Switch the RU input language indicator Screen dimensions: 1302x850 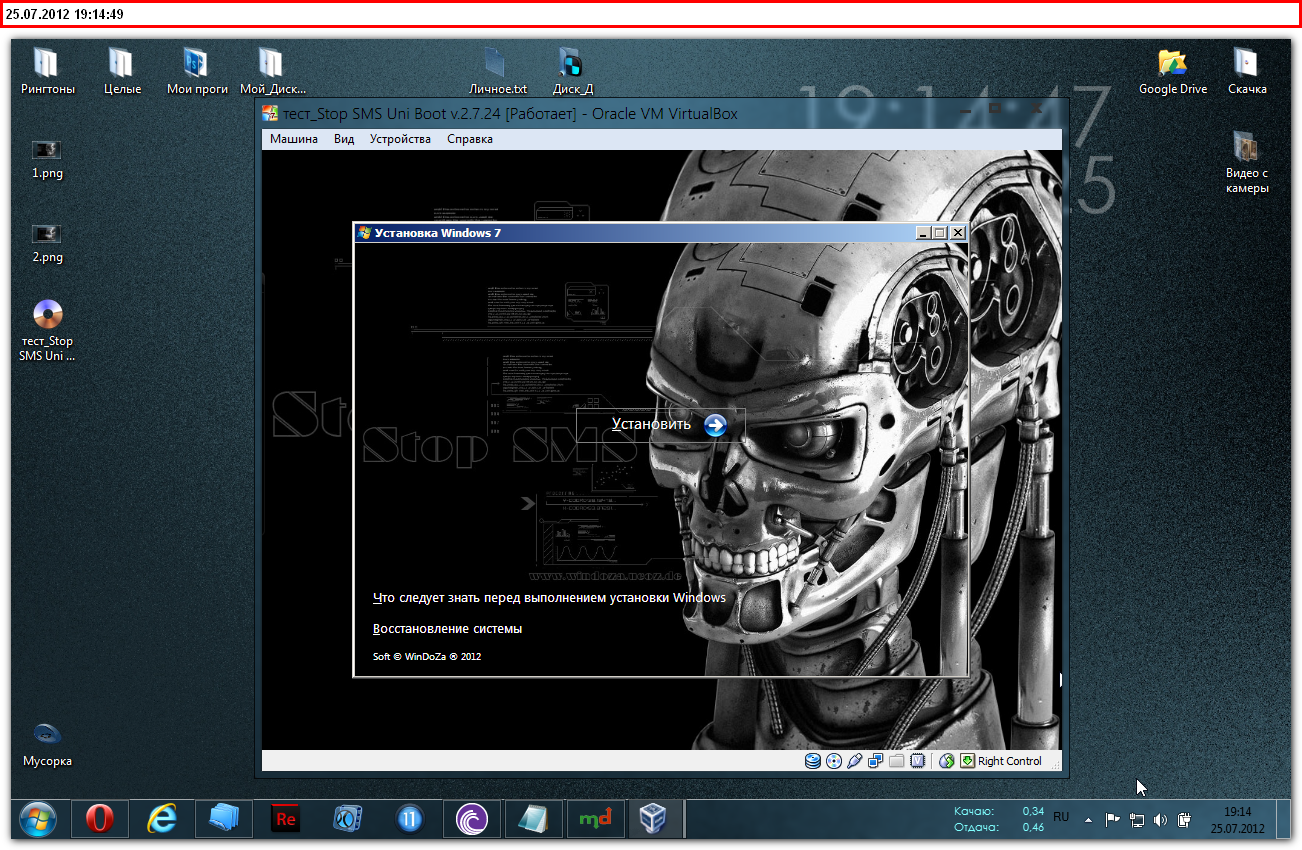pyautogui.click(x=1061, y=817)
